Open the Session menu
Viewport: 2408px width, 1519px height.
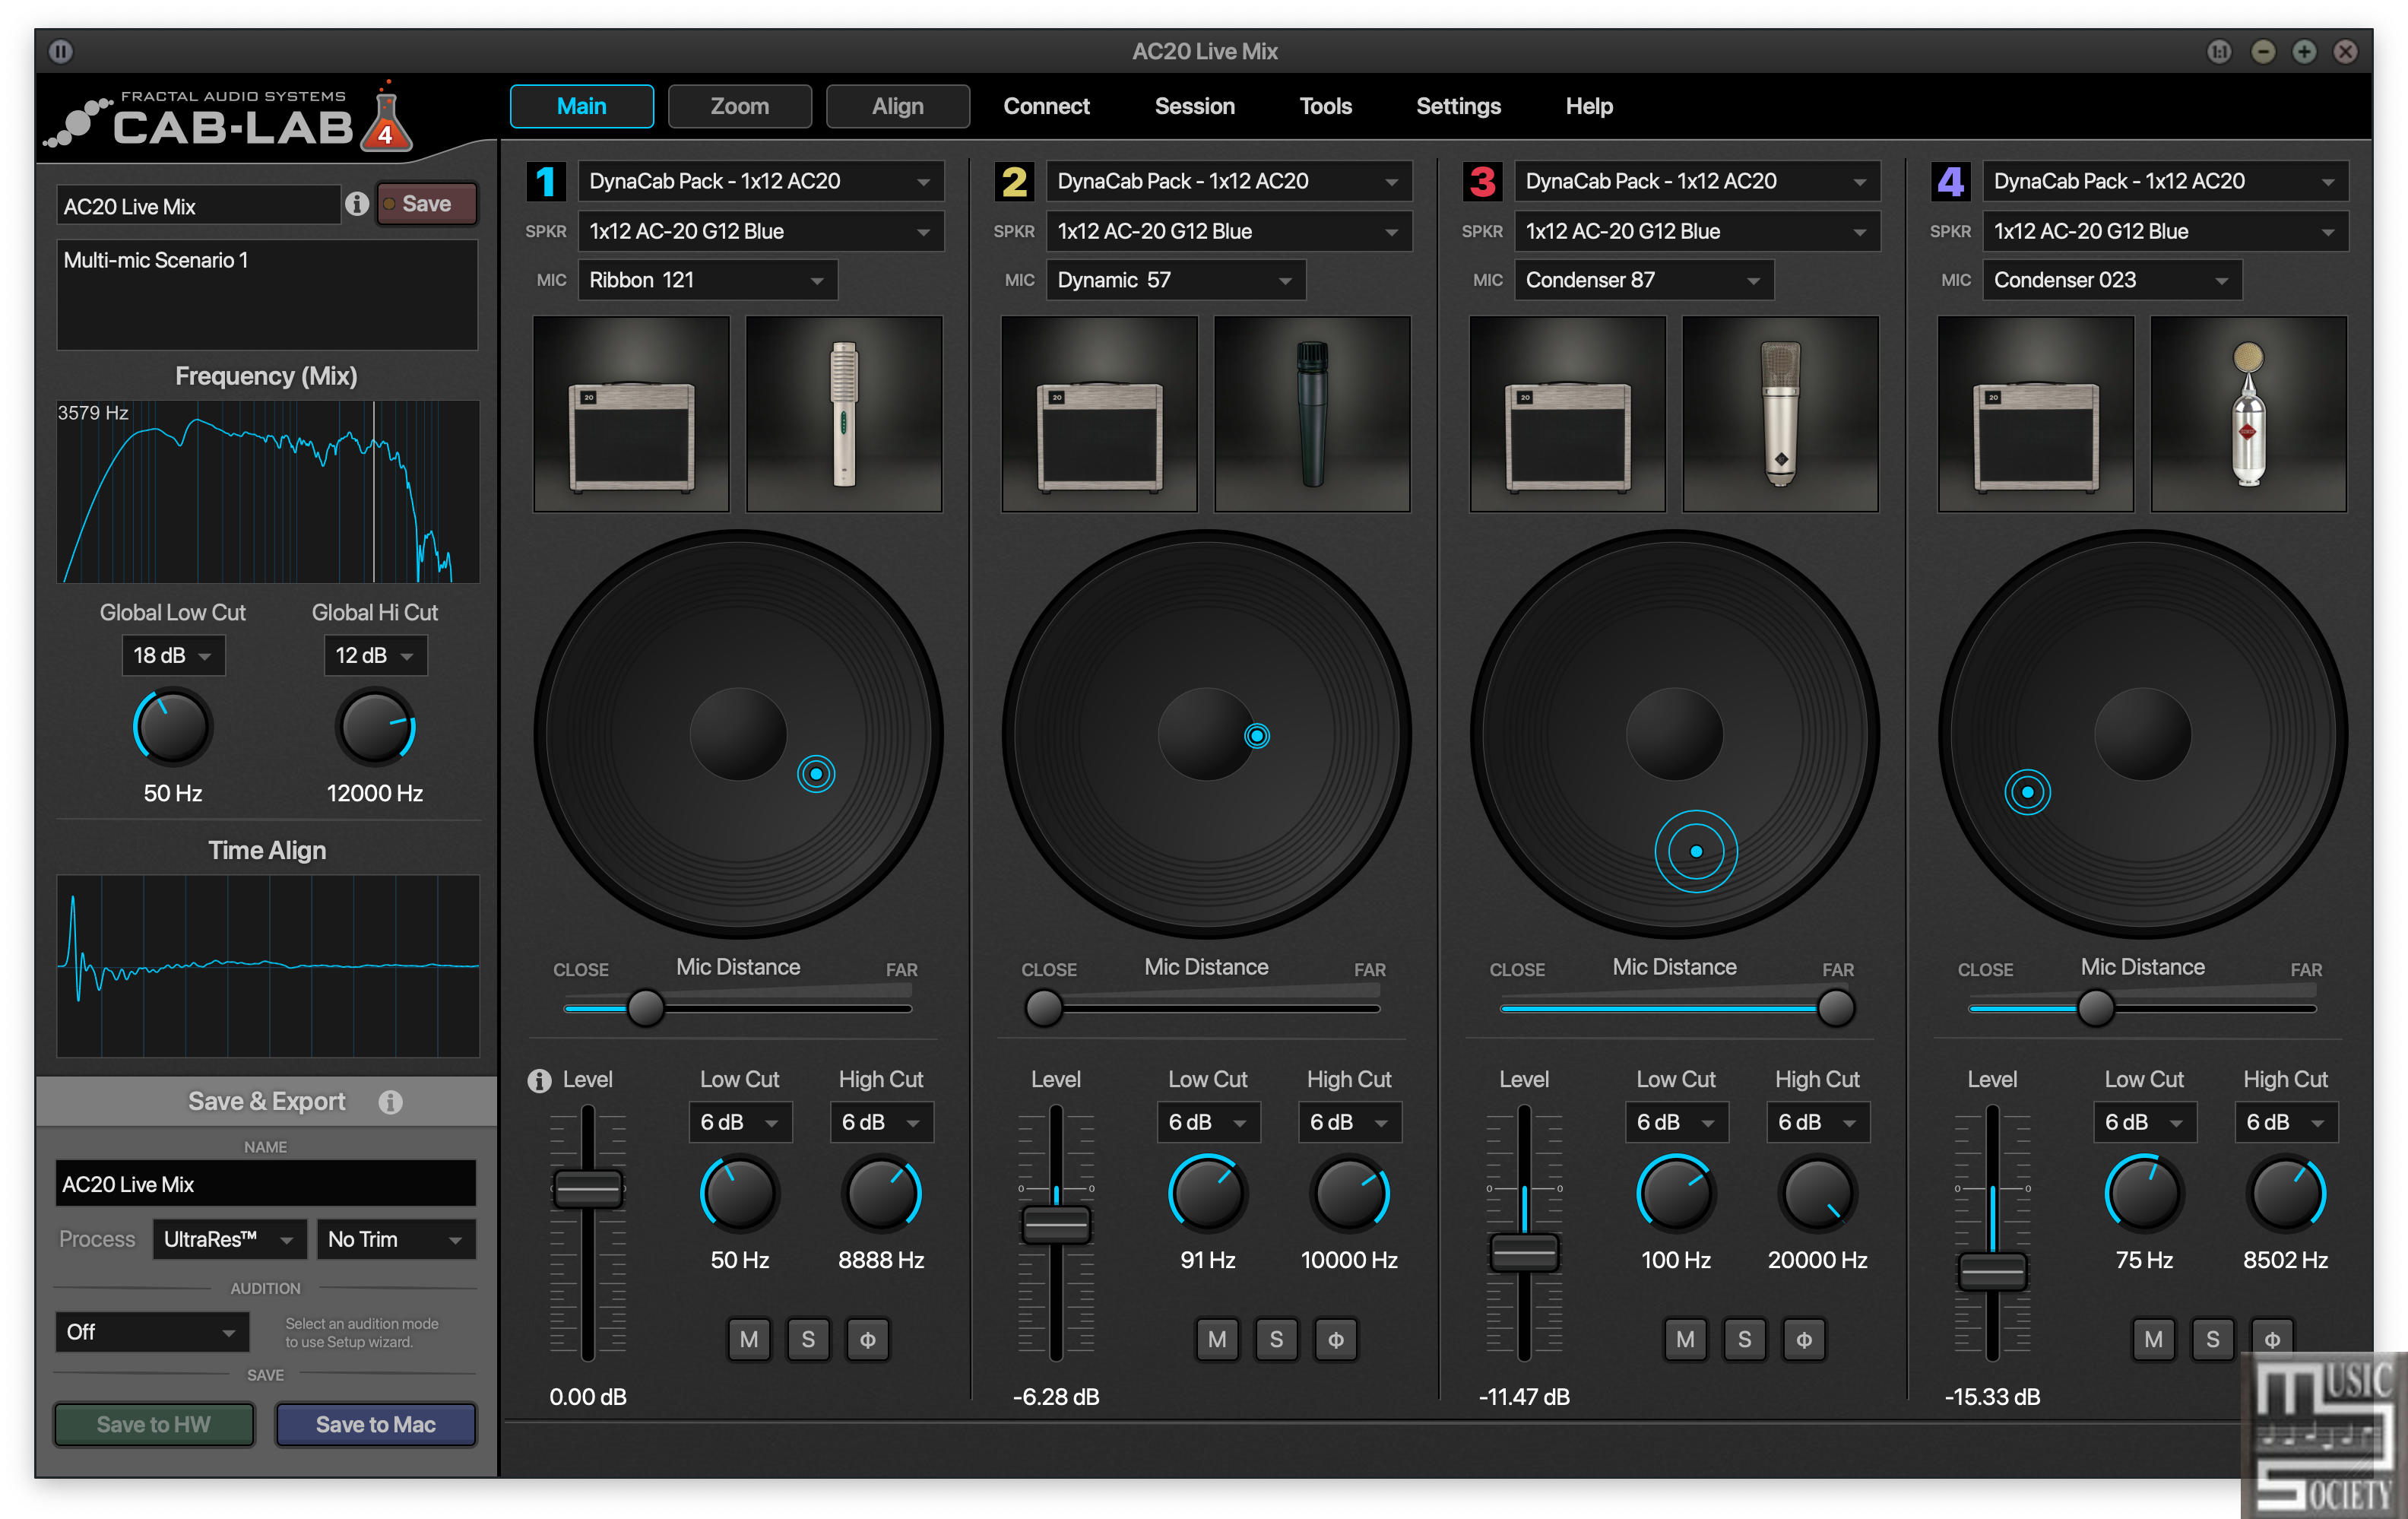point(1195,106)
